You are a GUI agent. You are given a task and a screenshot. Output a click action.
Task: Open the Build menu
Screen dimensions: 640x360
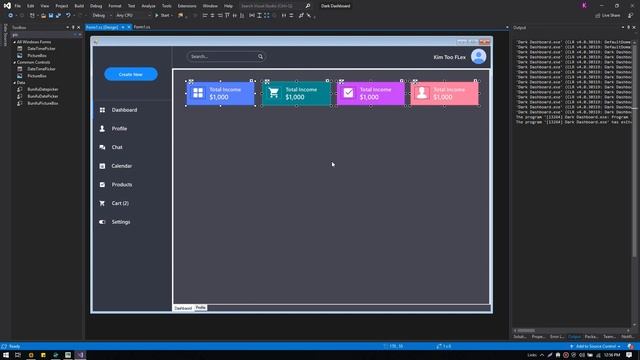(79, 6)
